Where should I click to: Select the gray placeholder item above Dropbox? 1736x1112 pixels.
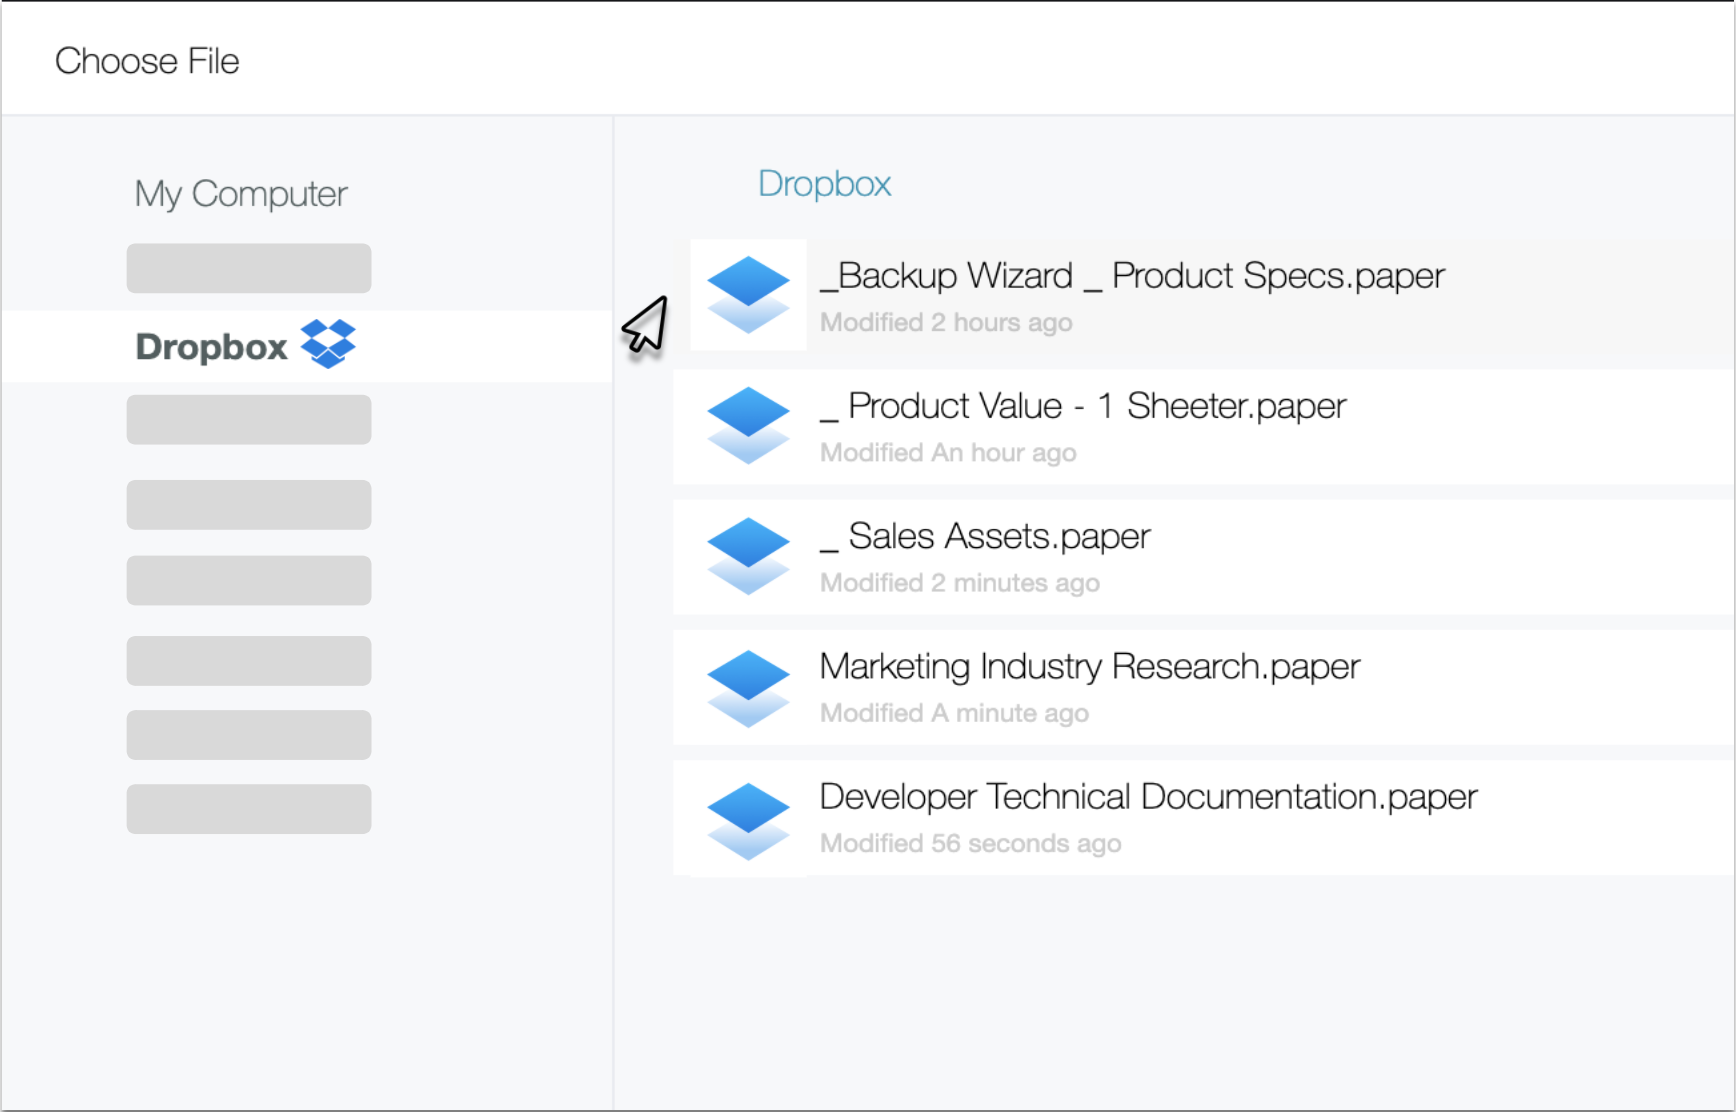(249, 268)
